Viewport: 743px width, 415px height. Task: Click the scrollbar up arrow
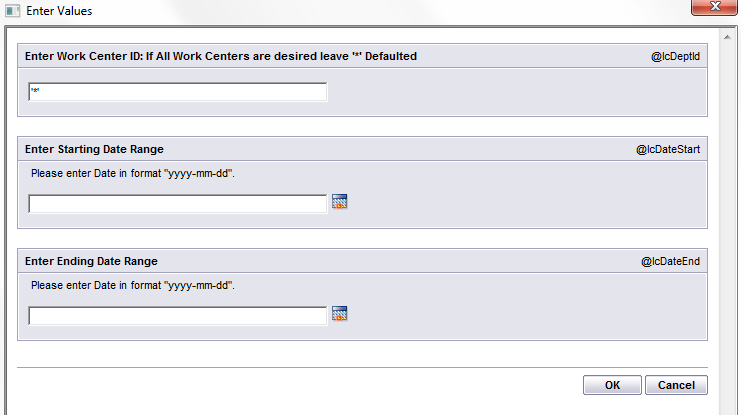(x=727, y=37)
